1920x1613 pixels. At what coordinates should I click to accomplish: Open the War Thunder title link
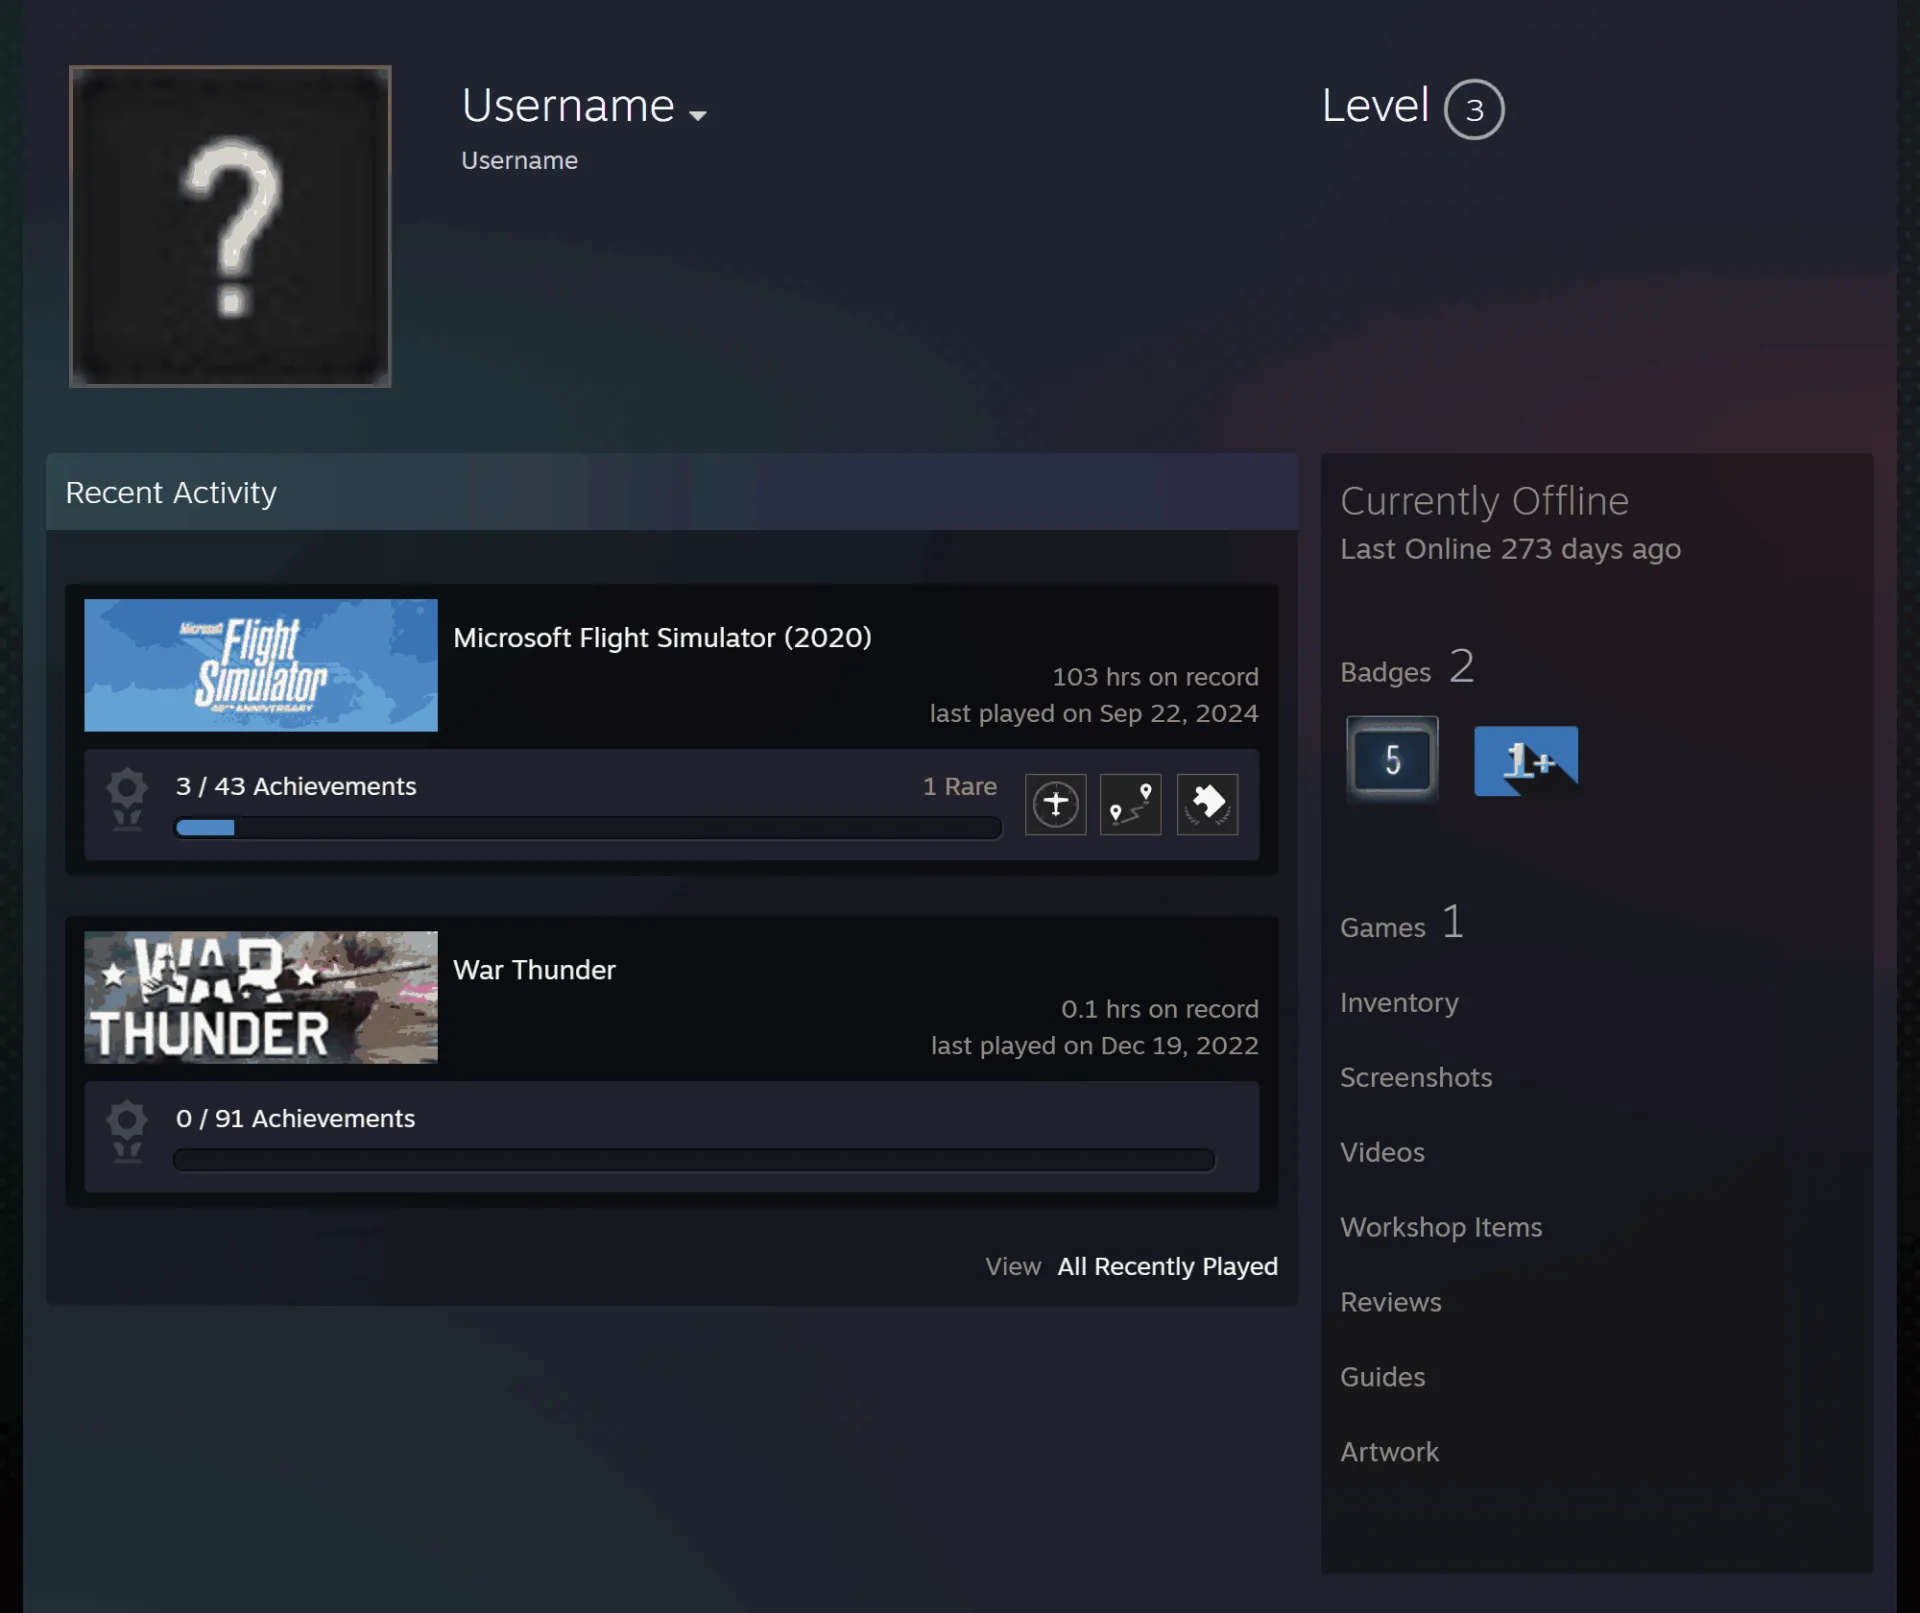[534, 970]
